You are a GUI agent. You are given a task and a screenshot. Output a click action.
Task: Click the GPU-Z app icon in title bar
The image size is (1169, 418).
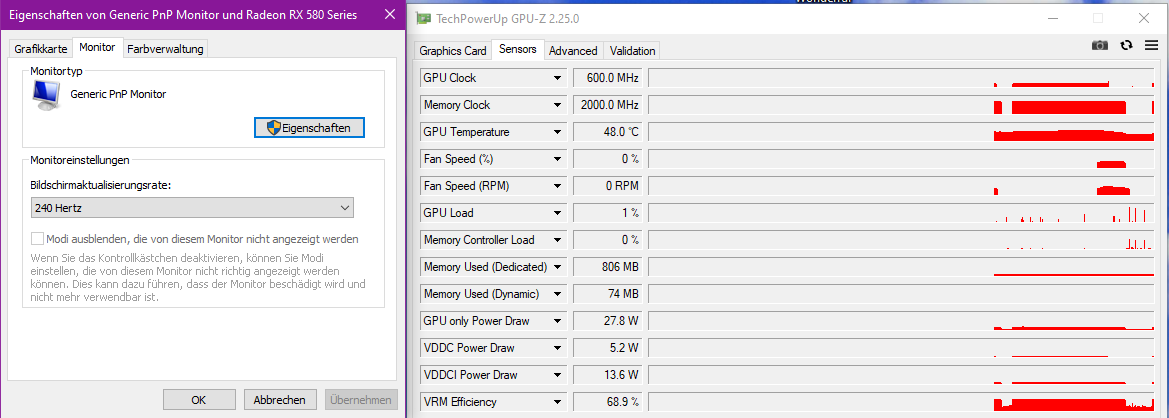[423, 18]
